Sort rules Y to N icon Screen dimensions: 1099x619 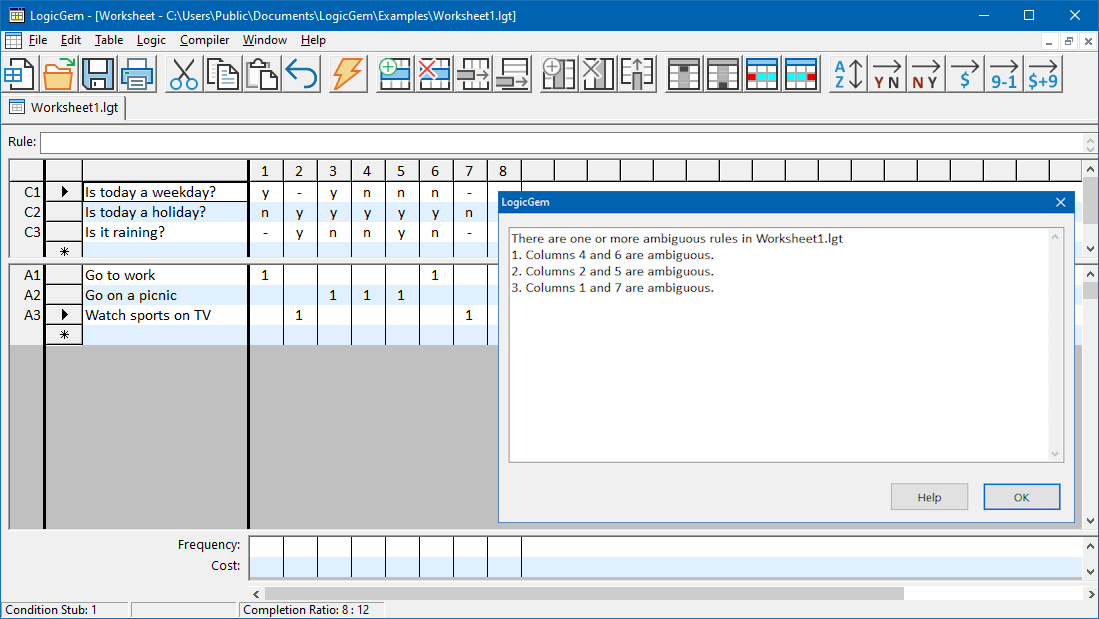tap(887, 74)
